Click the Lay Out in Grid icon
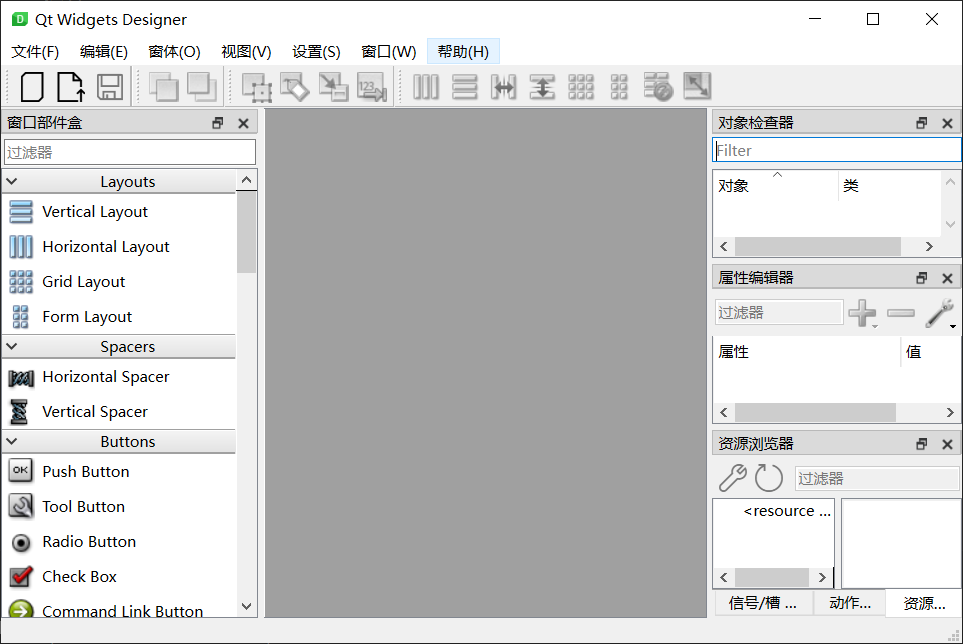Image resolution: width=963 pixels, height=644 pixels. click(581, 87)
